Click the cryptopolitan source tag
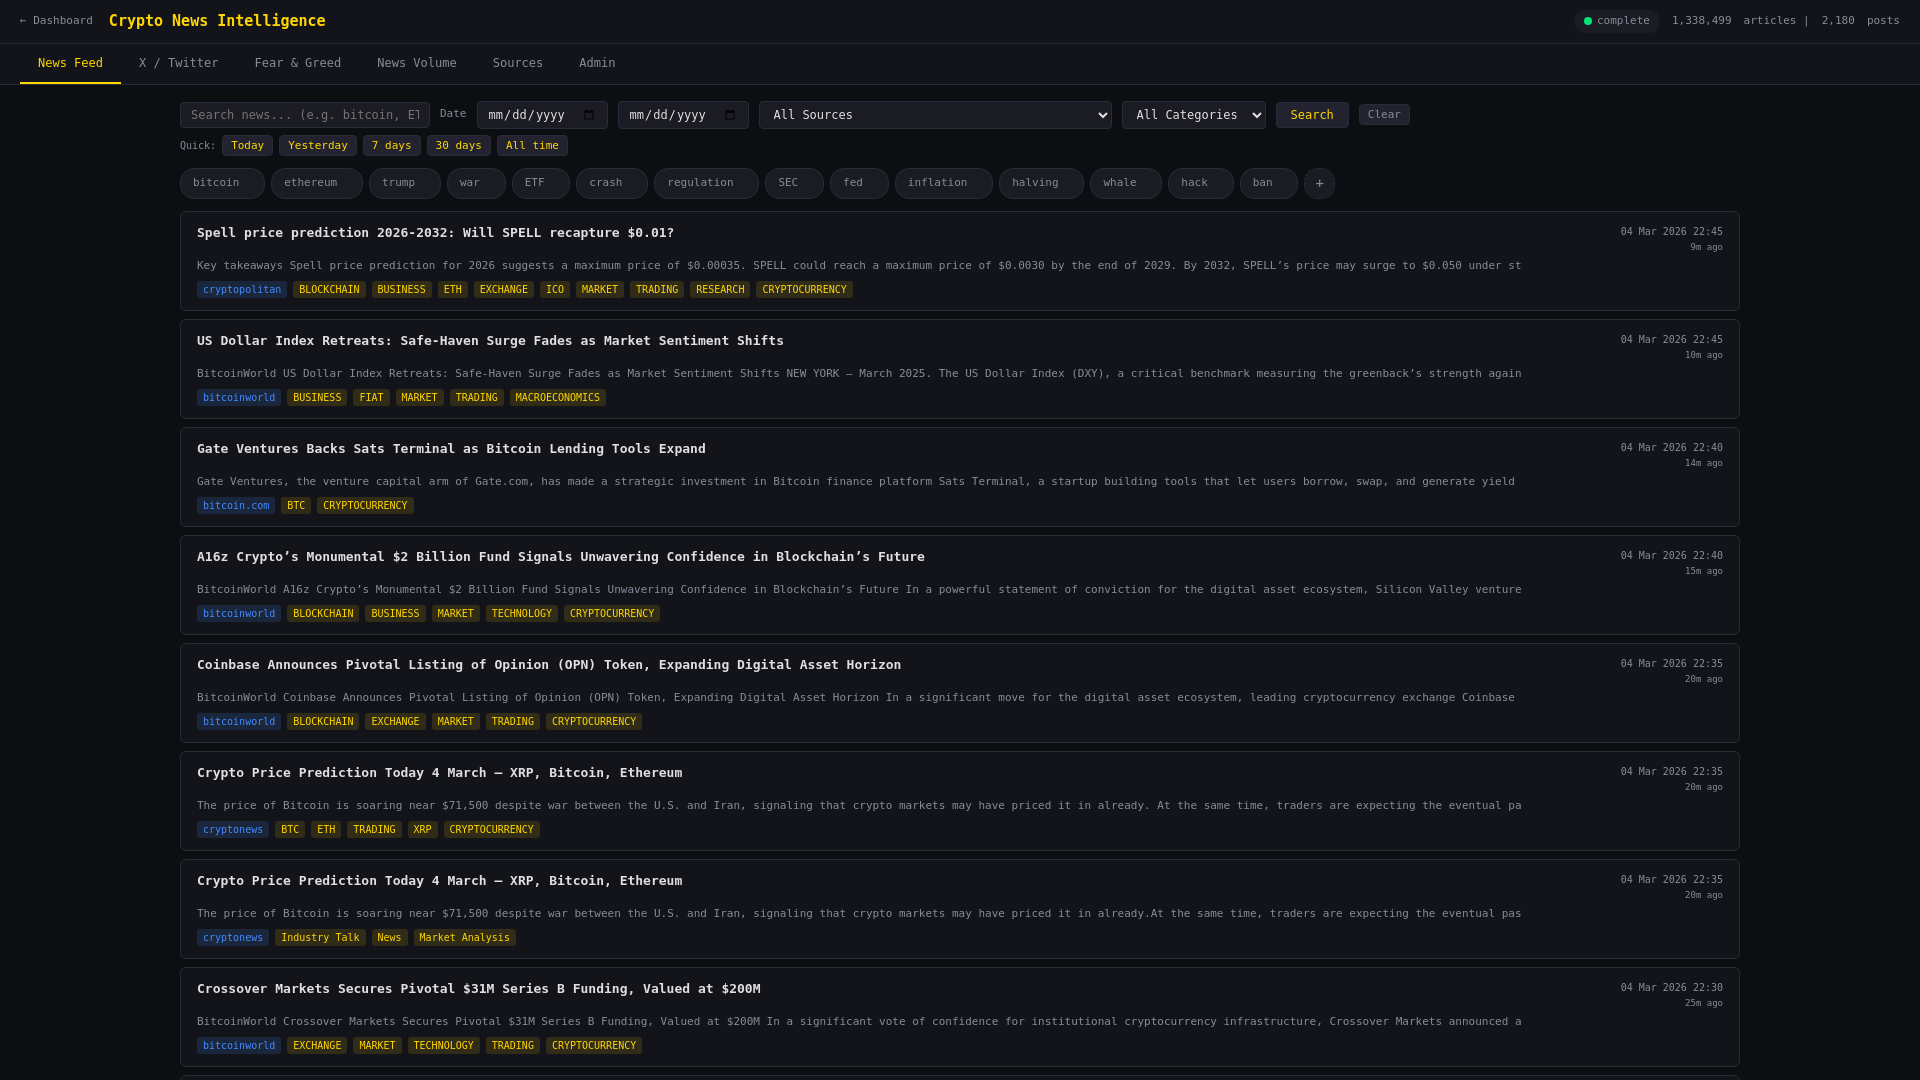1920x1080 pixels. [x=241, y=290]
